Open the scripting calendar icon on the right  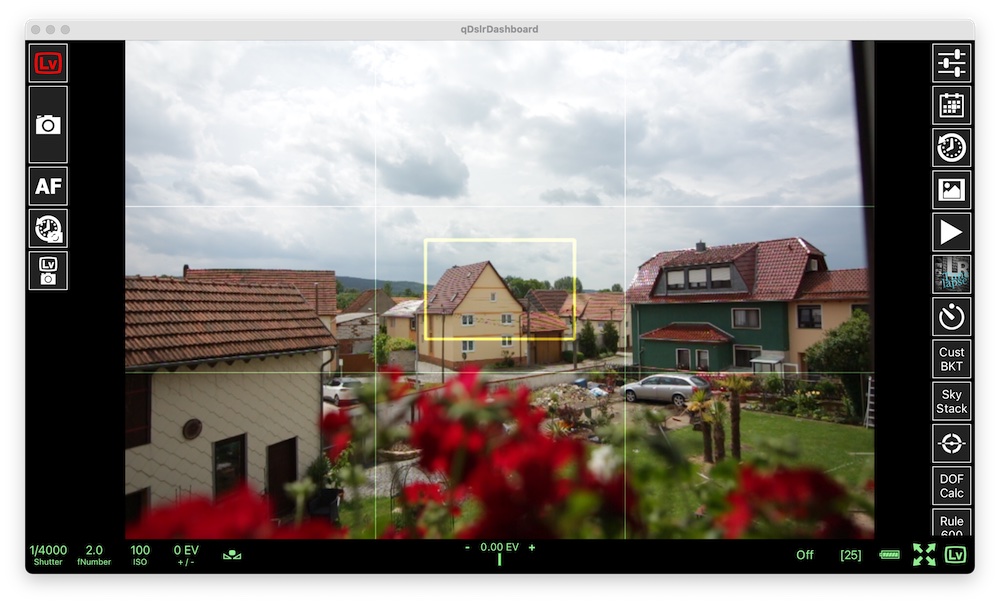click(x=951, y=105)
